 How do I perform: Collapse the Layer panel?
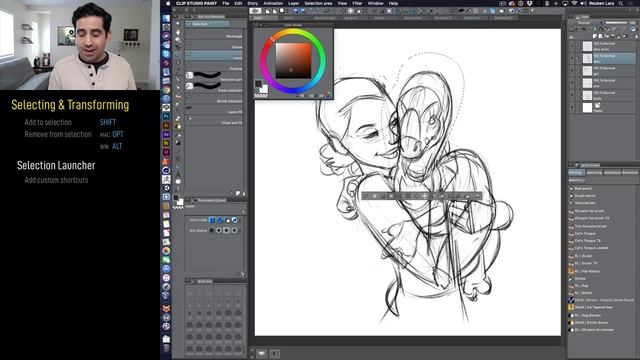(x=571, y=17)
